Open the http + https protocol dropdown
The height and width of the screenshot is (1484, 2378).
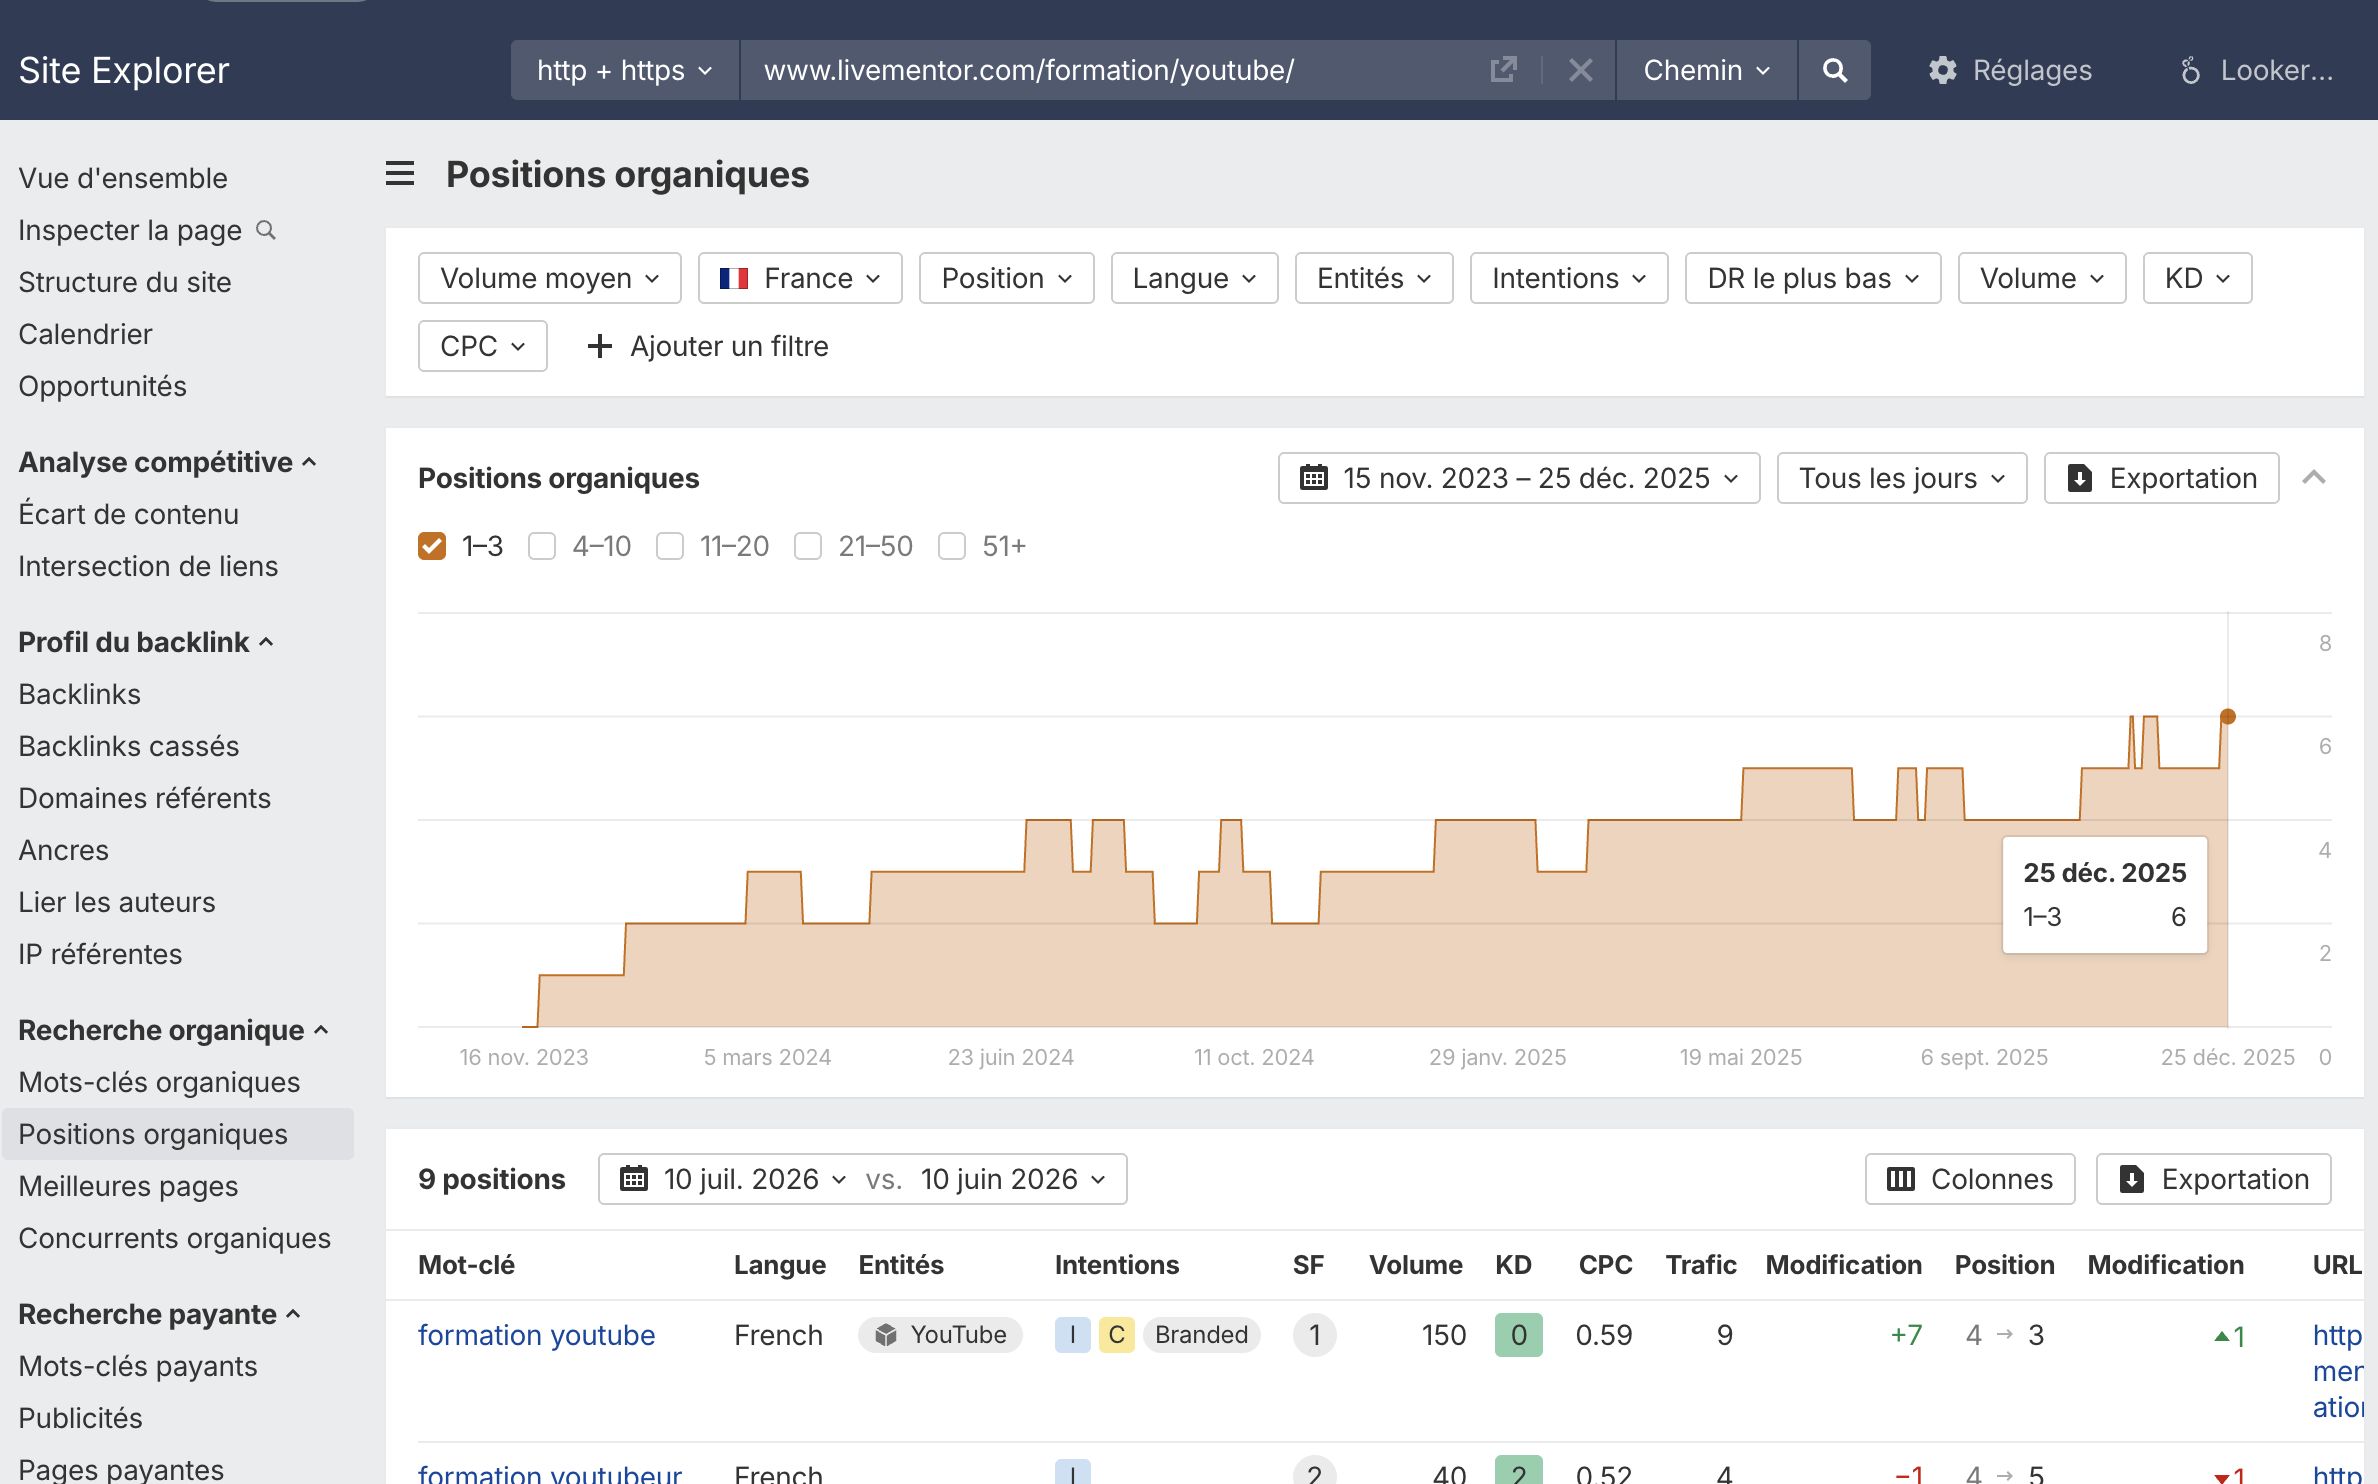pyautogui.click(x=625, y=70)
